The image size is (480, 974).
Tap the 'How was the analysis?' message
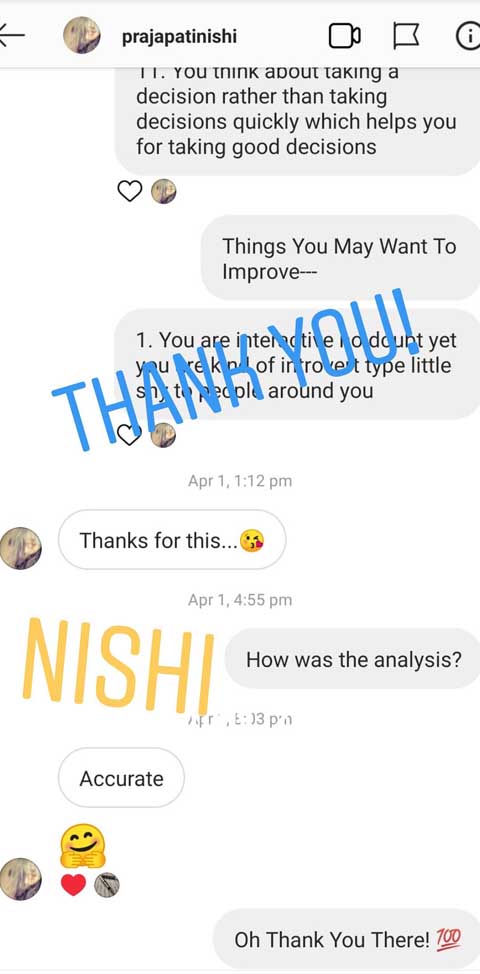coord(353,658)
